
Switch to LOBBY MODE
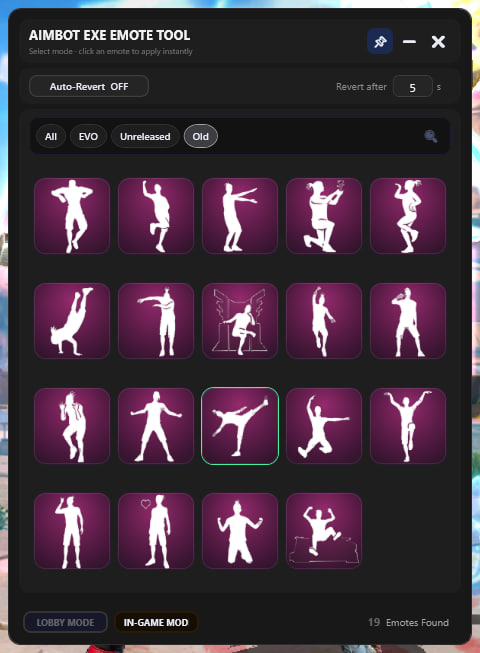click(65, 623)
